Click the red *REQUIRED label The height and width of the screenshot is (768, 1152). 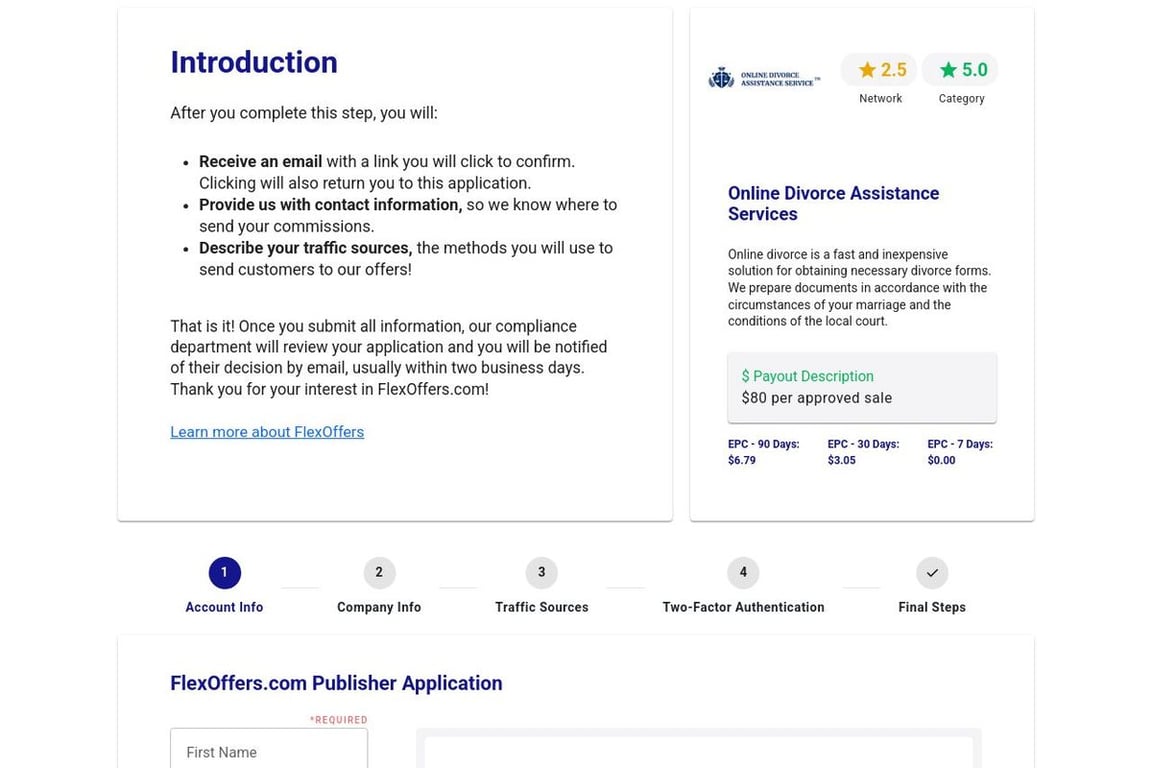(338, 720)
